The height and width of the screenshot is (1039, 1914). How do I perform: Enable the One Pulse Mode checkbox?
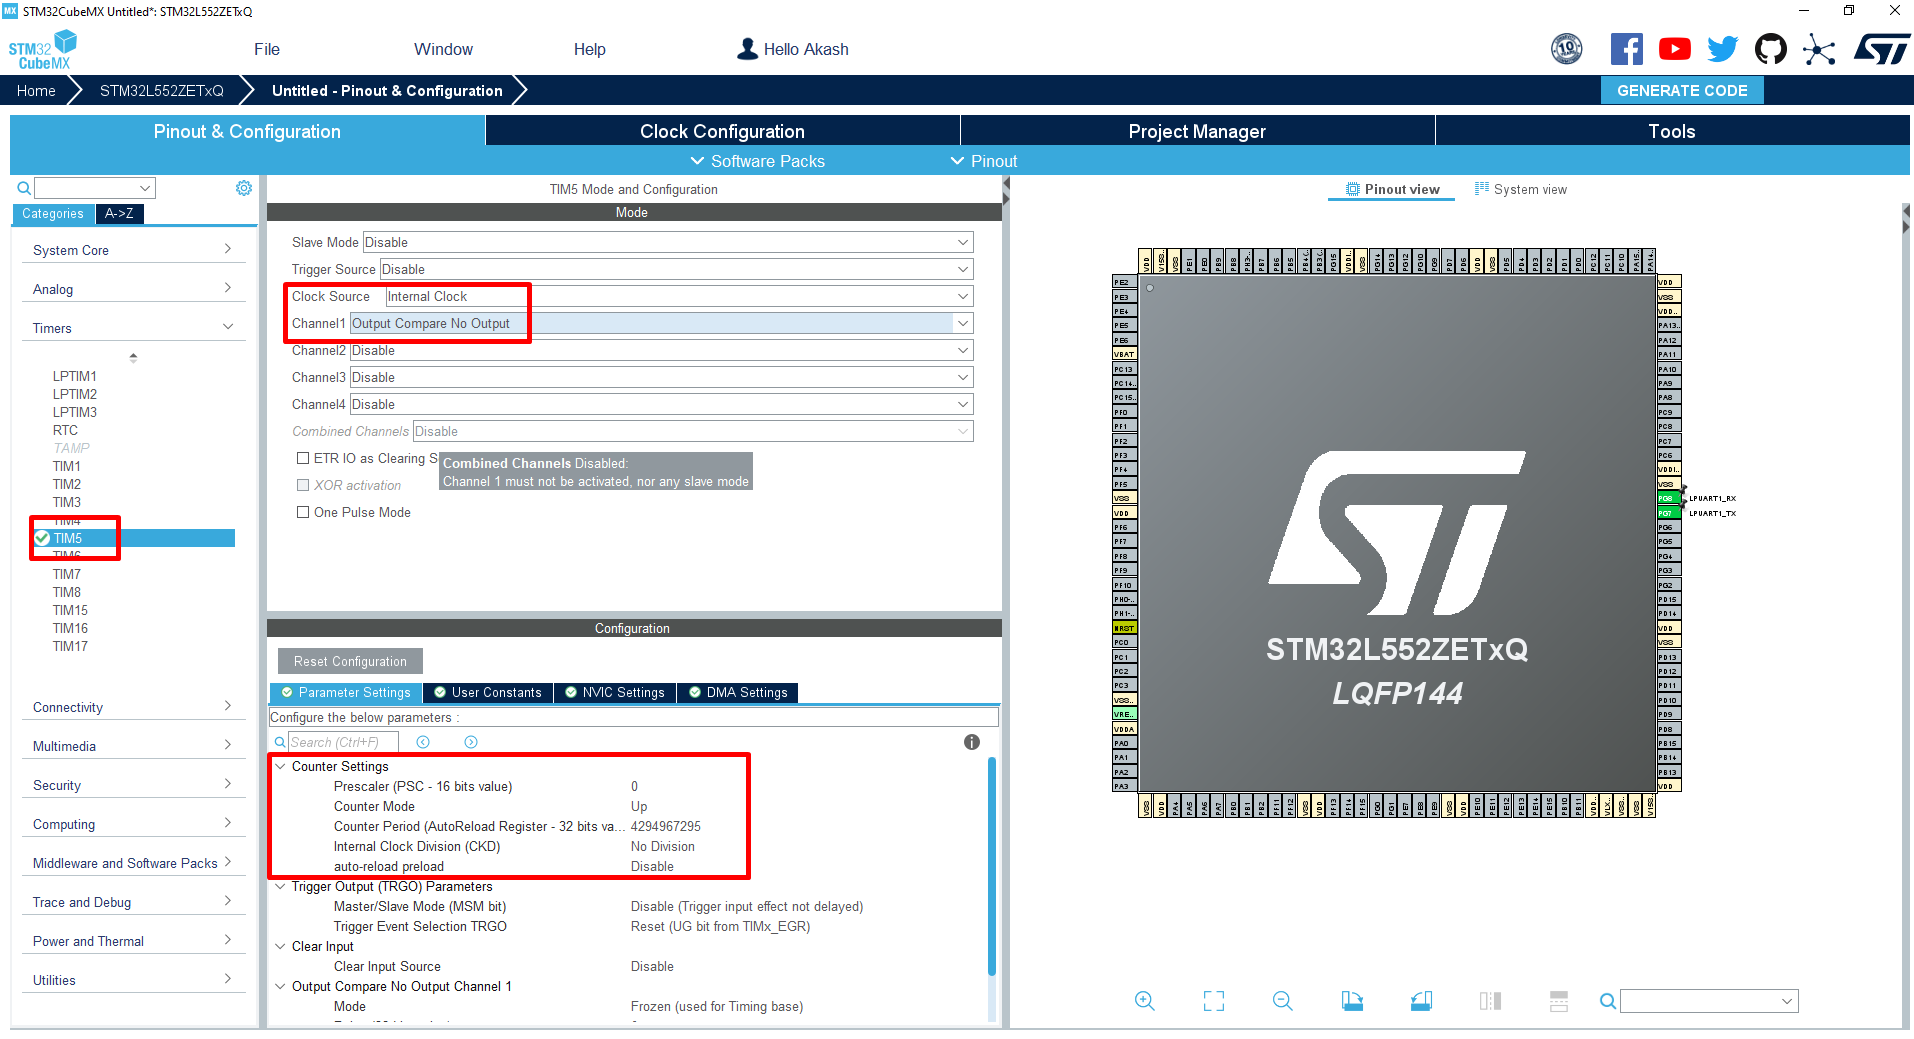point(303,512)
